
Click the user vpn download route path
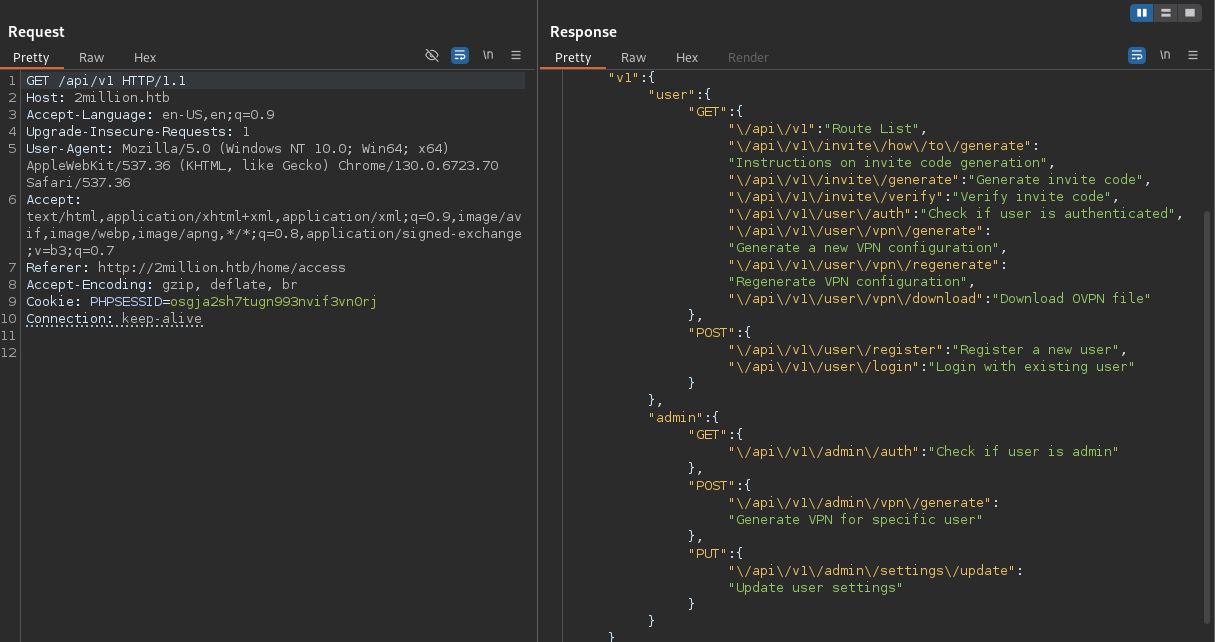[856, 298]
